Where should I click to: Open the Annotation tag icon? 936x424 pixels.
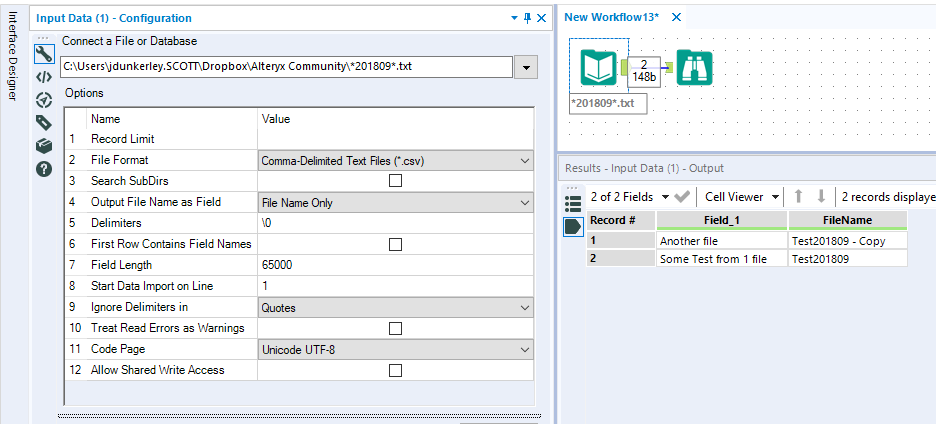[x=44, y=123]
